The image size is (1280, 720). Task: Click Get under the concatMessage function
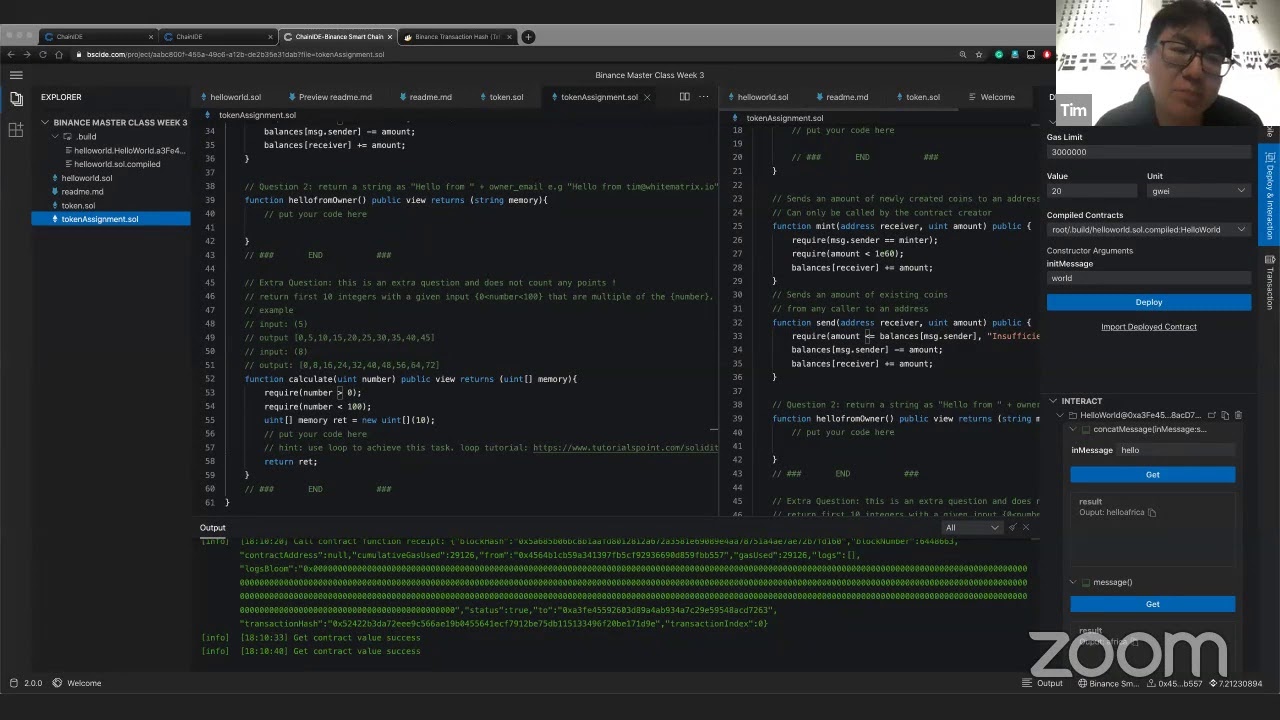tap(1152, 475)
